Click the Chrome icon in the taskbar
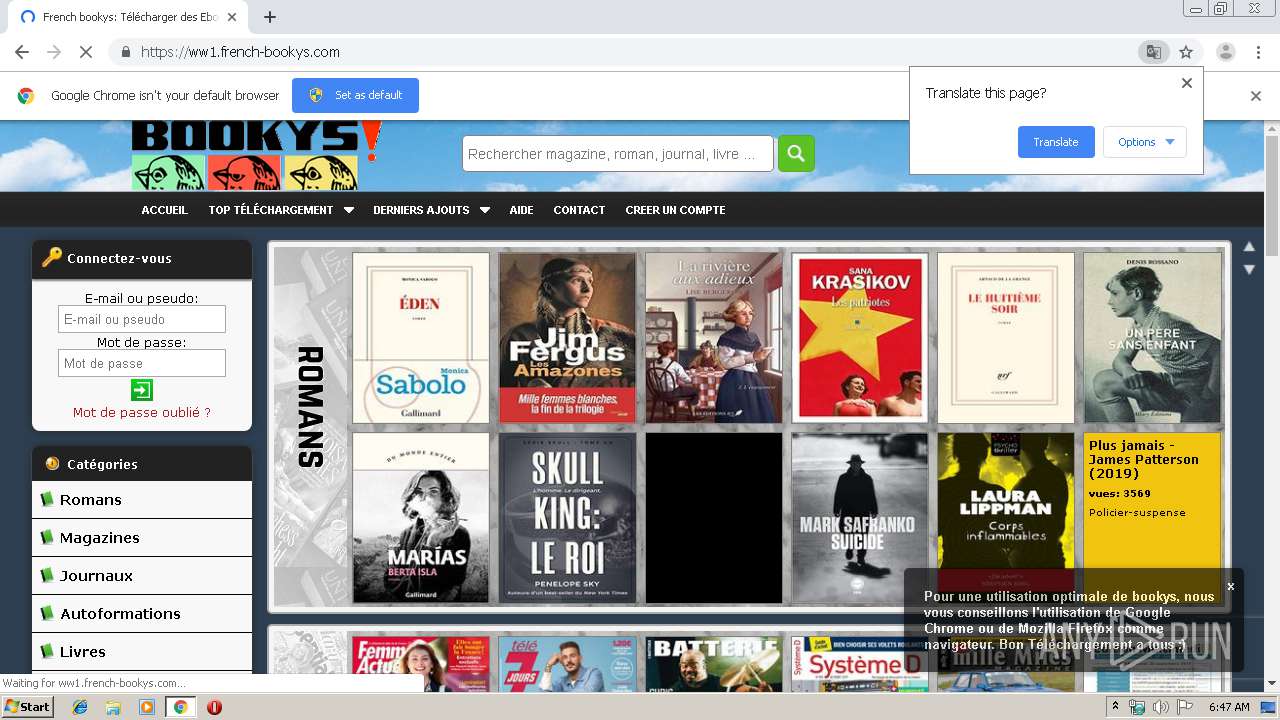This screenshot has height=720, width=1280. [x=180, y=707]
